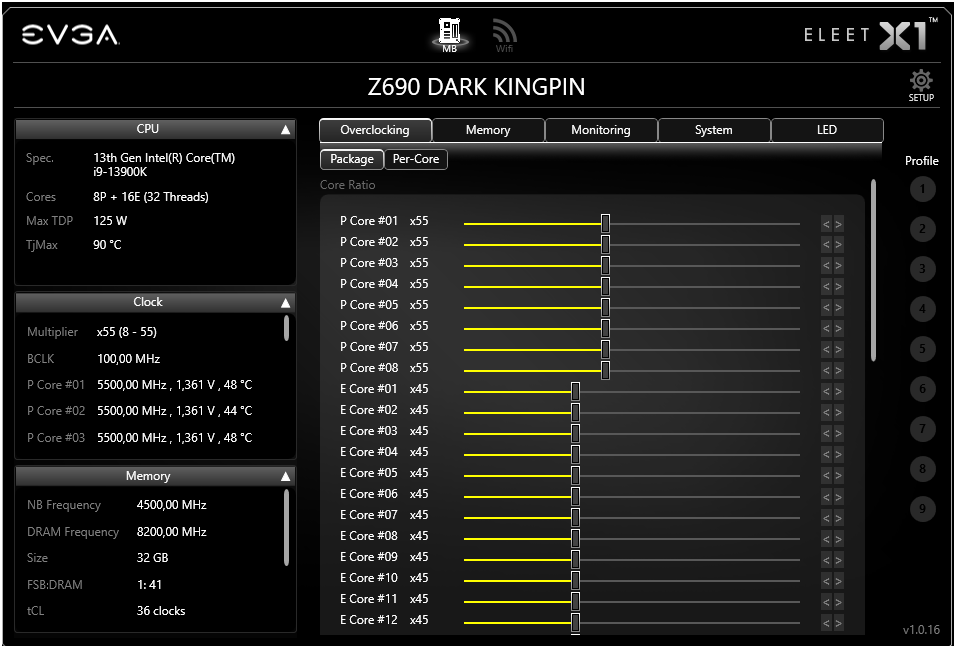Viewport: 956px width, 648px height.
Task: Open the SETUP gear icon
Action: point(921,86)
